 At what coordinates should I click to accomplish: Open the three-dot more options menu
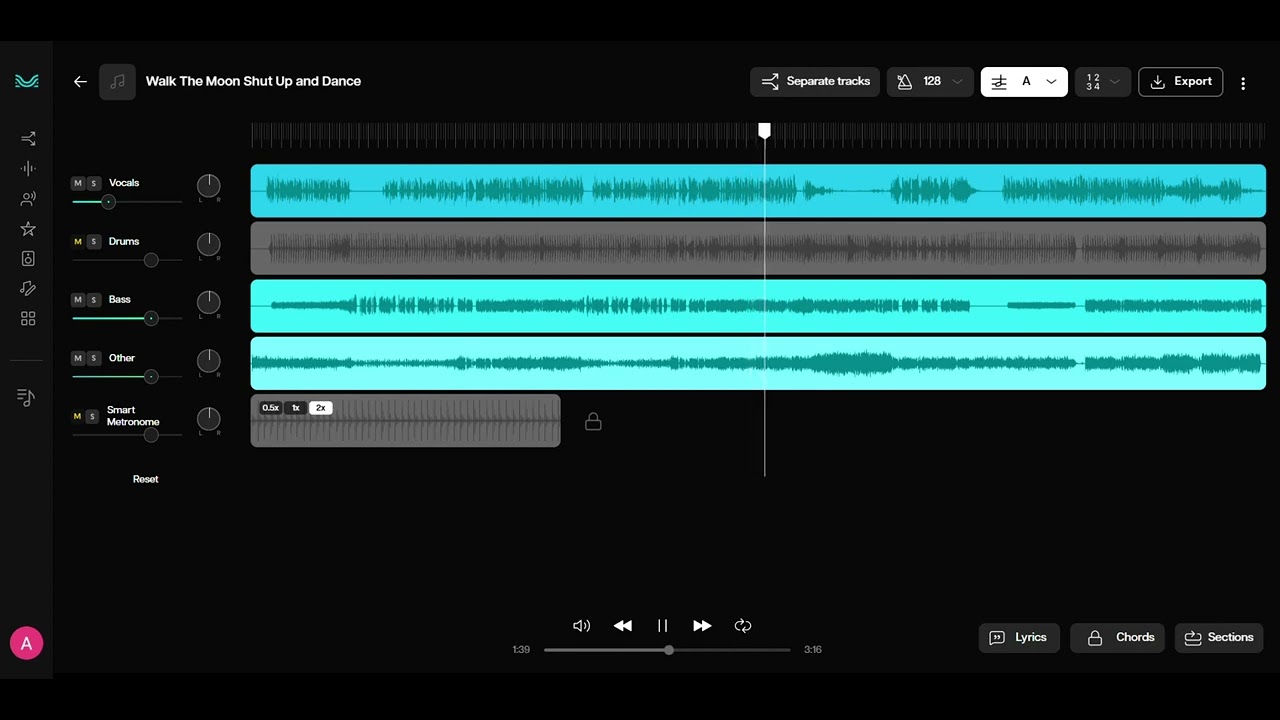coord(1243,83)
